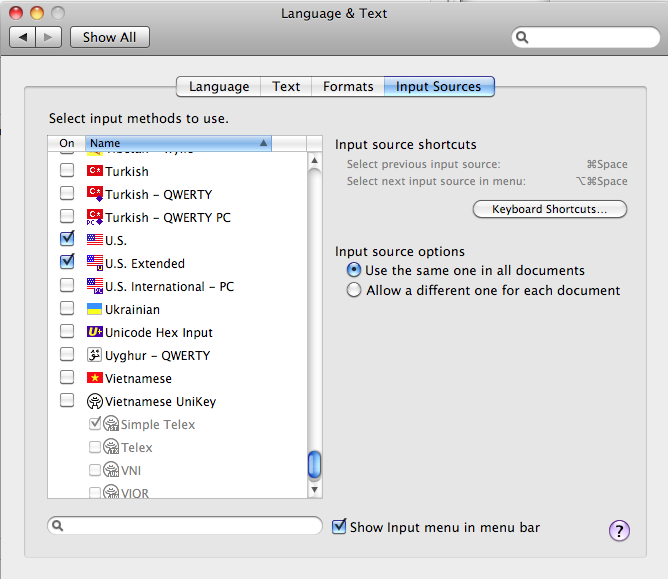Viewport: 668px width, 579px height.
Task: Select the Vietnamese UniKey row text
Action: point(160,402)
